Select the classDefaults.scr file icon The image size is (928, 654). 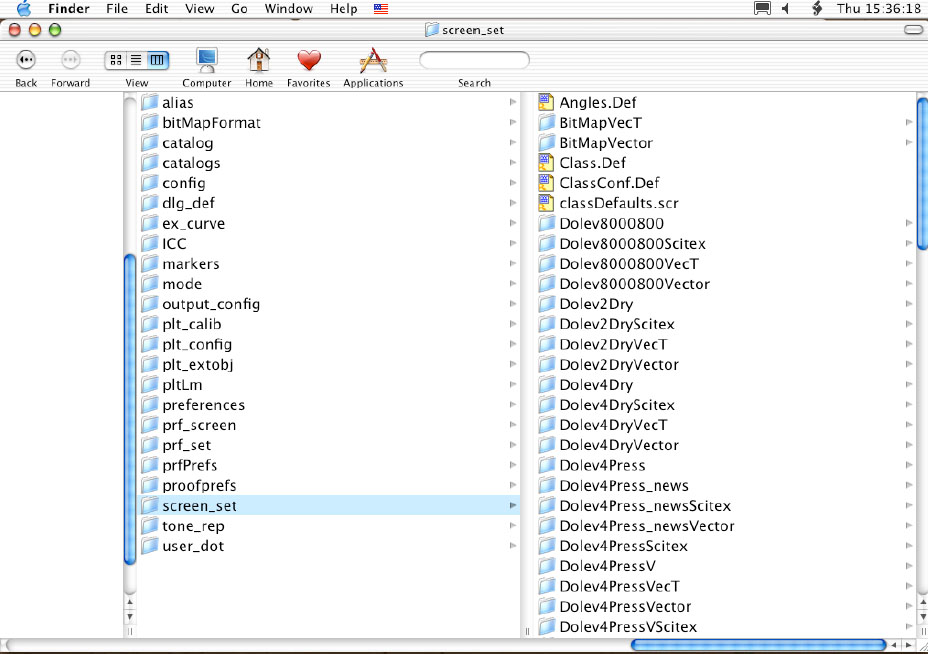pos(546,203)
